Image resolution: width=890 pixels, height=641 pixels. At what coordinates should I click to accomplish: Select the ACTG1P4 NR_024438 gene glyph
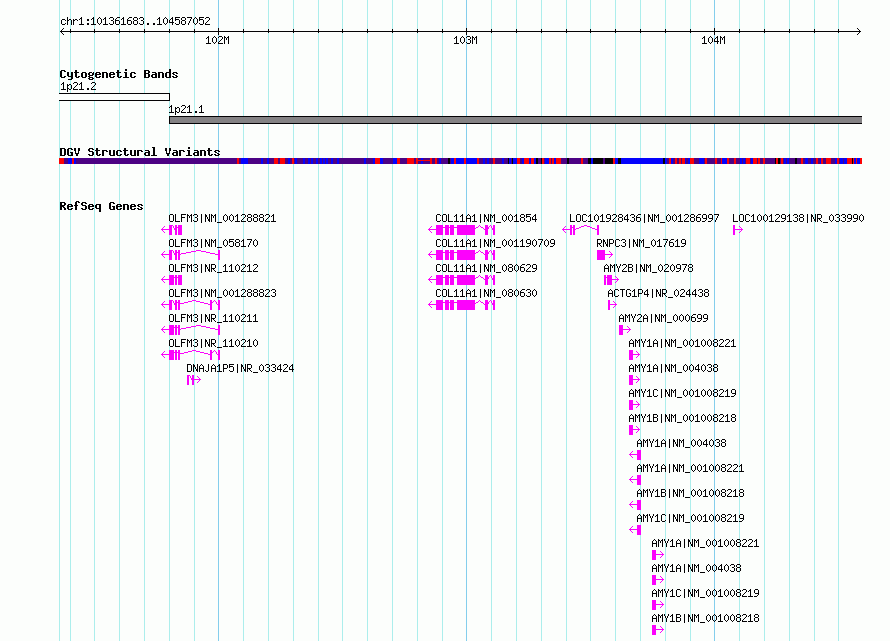pyautogui.click(x=612, y=305)
